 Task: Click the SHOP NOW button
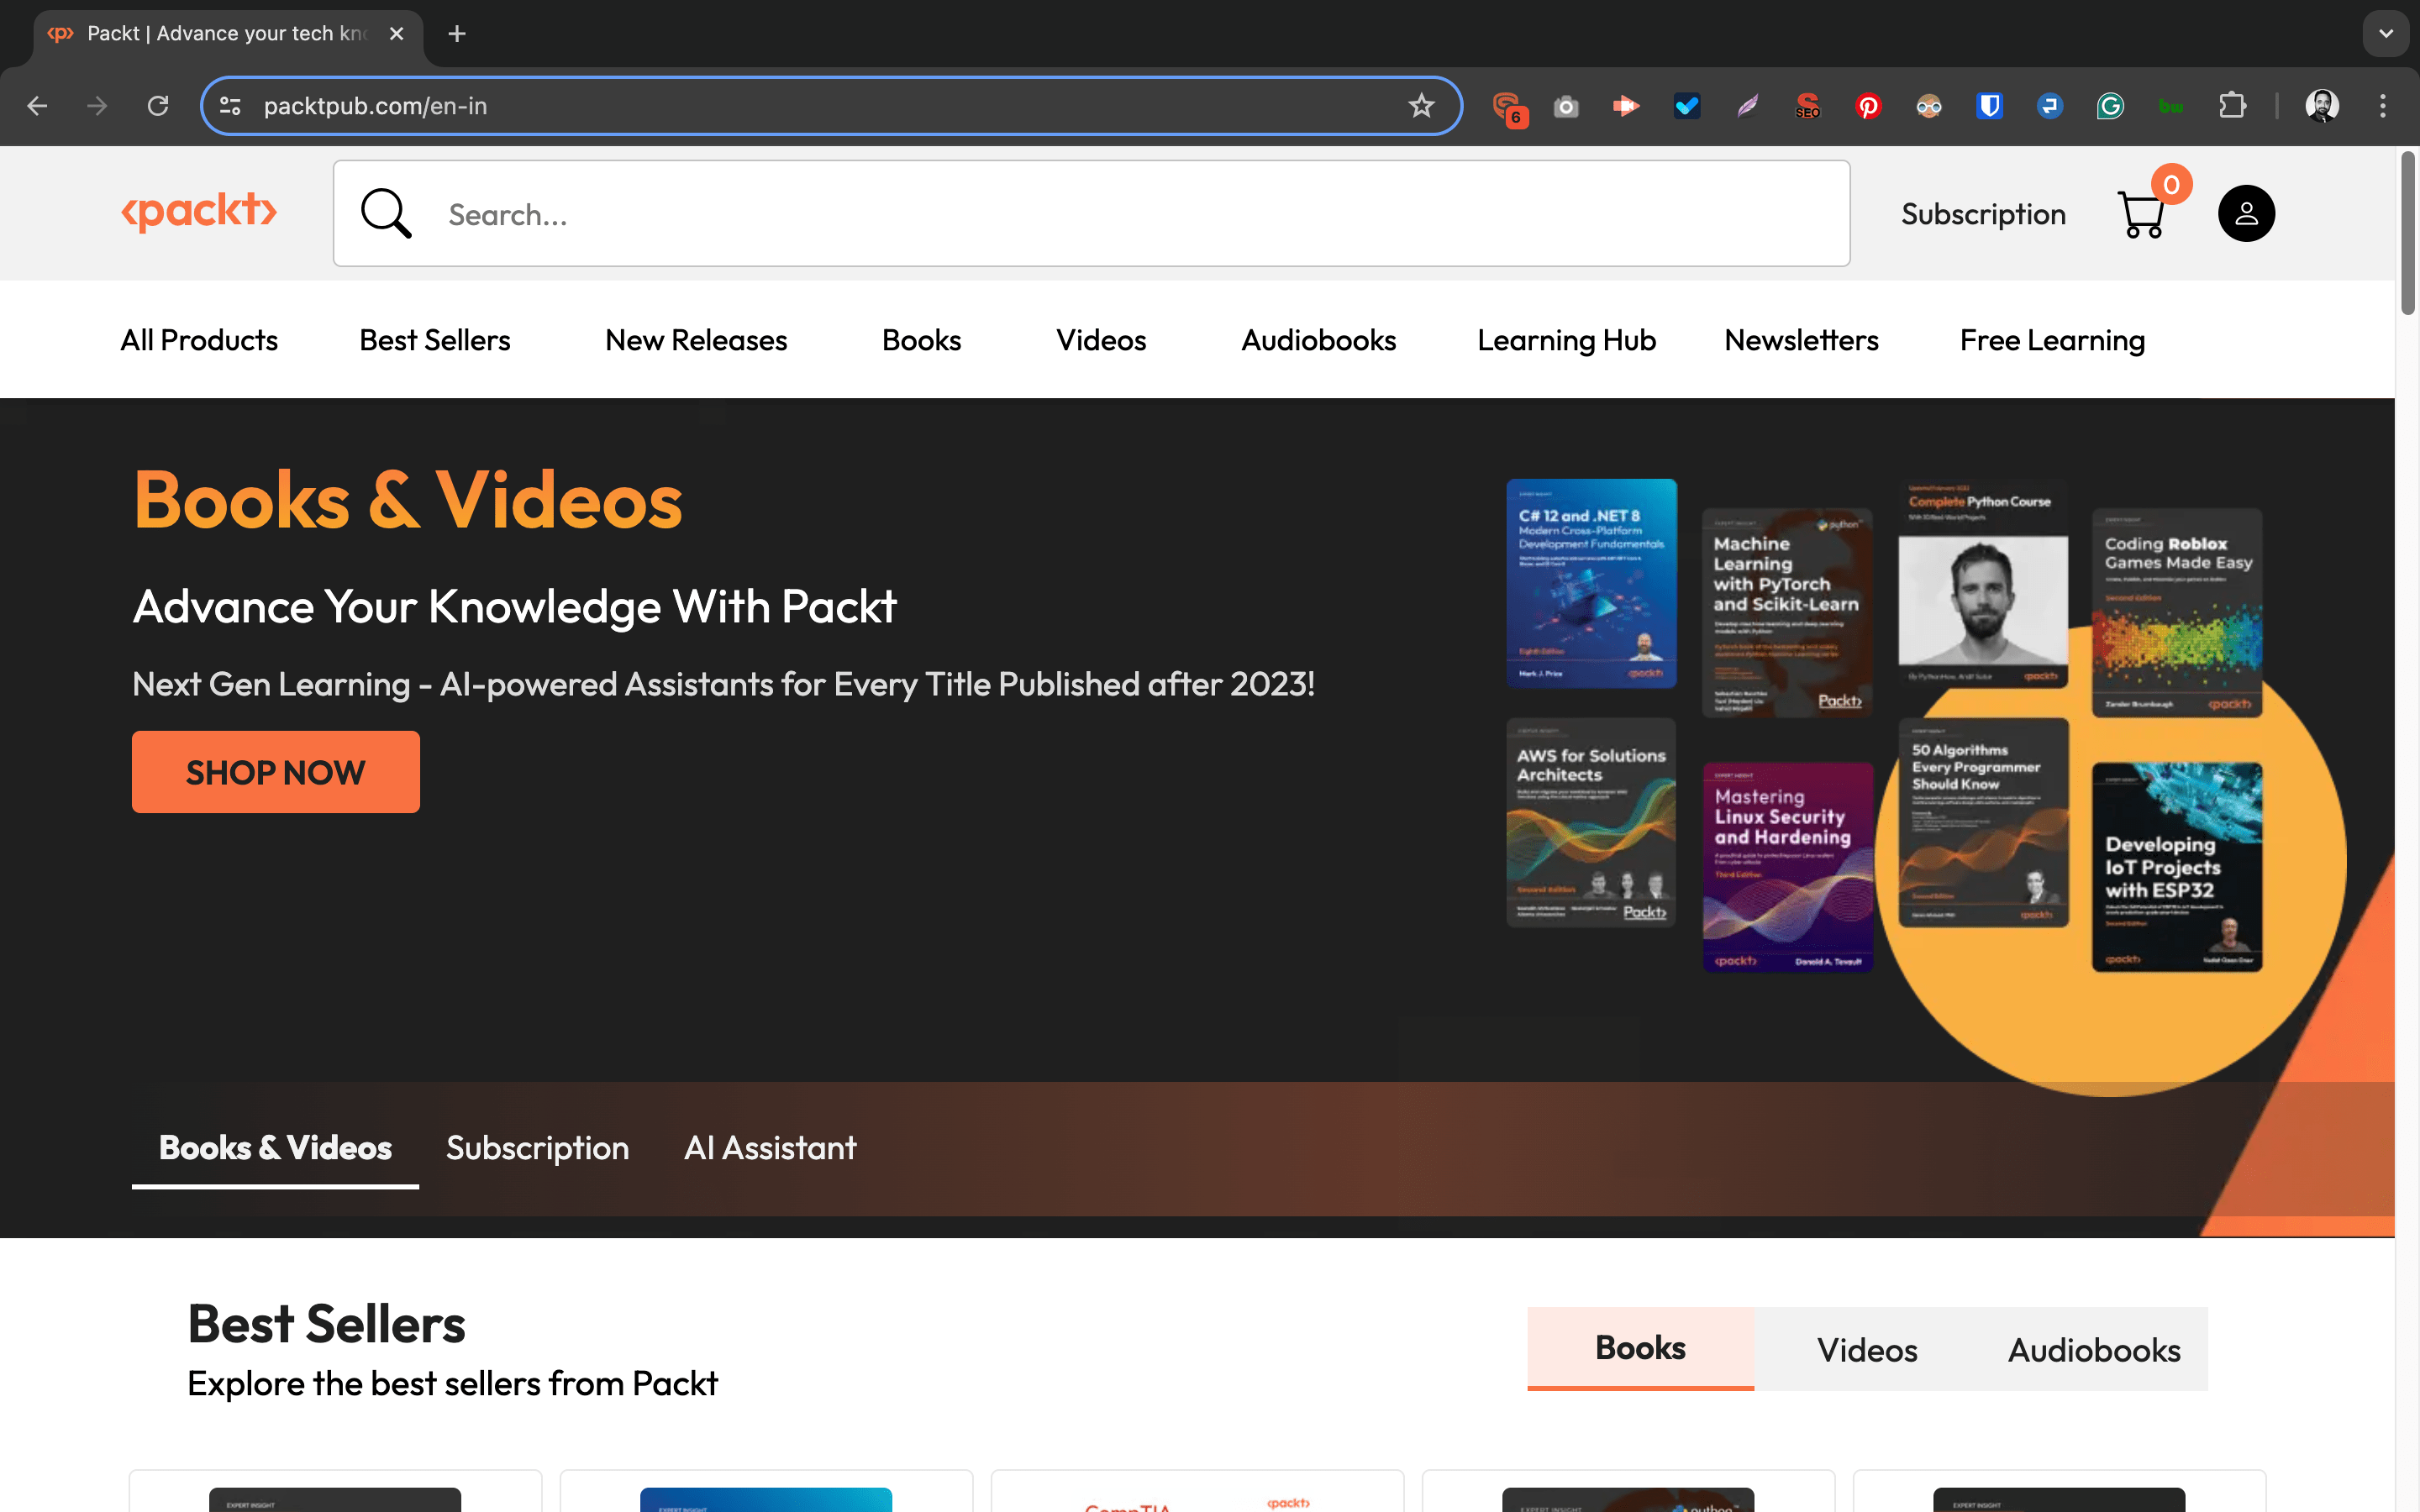276,772
